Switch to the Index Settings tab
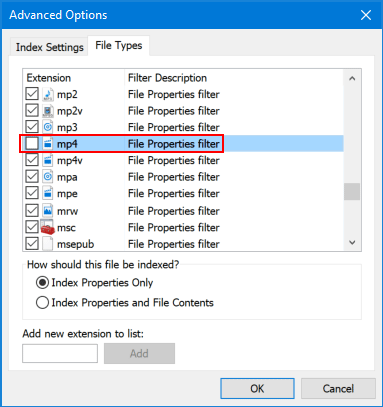This screenshot has width=383, height=407. [x=50, y=47]
